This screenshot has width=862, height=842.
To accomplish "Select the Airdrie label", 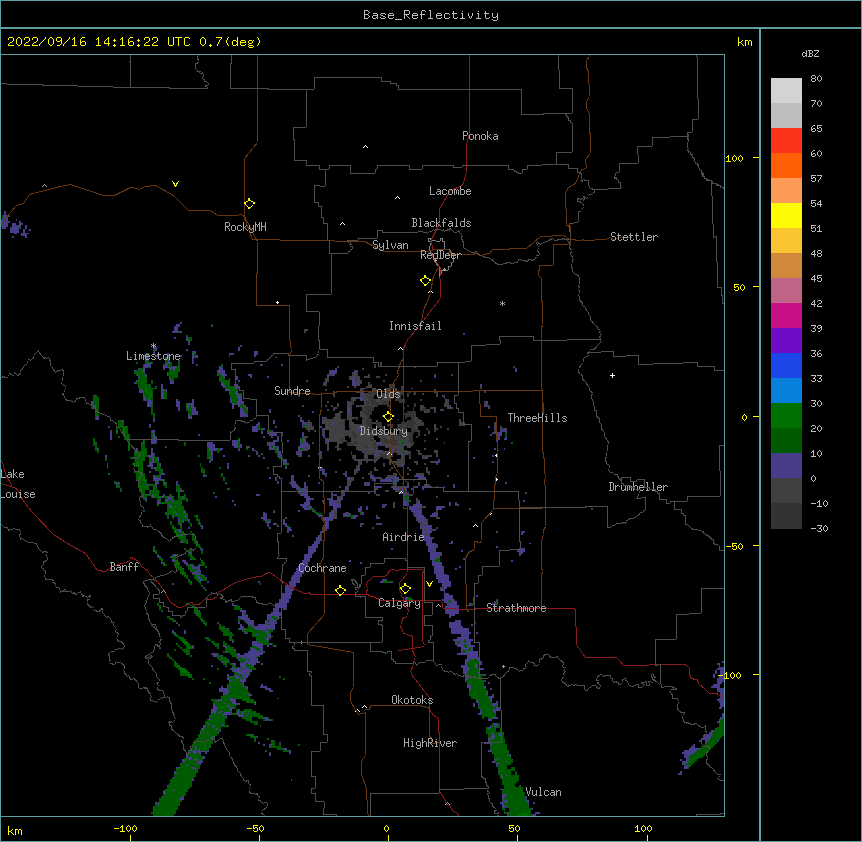I will coord(404,537).
